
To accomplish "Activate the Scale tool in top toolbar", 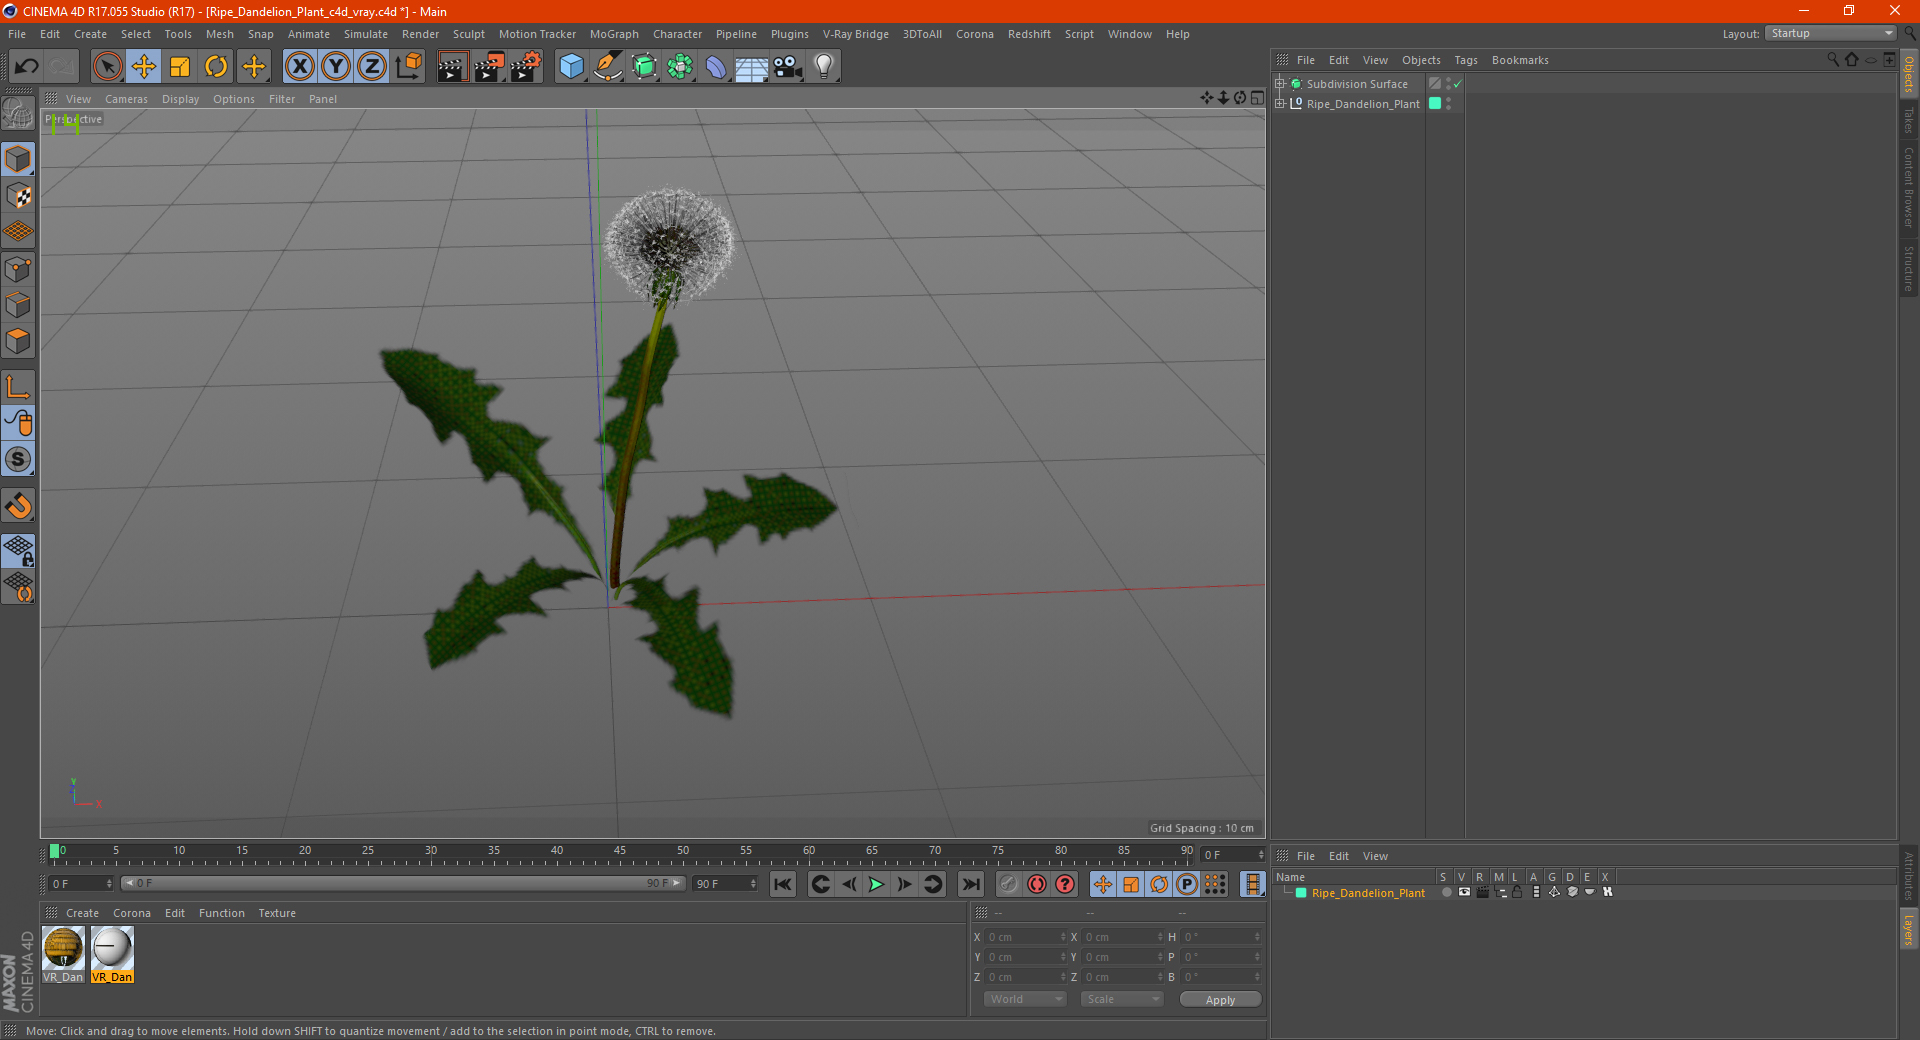I will click(180, 67).
